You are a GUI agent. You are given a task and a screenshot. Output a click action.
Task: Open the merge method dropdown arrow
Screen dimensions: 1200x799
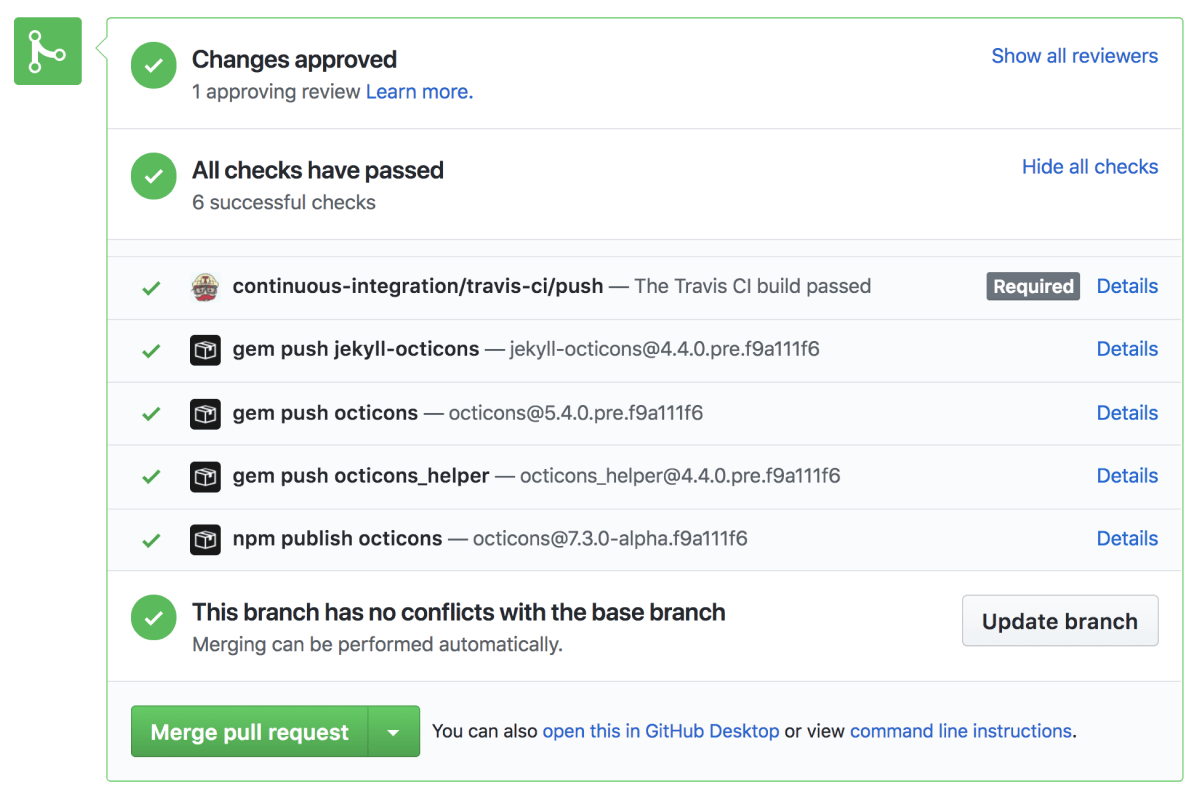pos(394,732)
